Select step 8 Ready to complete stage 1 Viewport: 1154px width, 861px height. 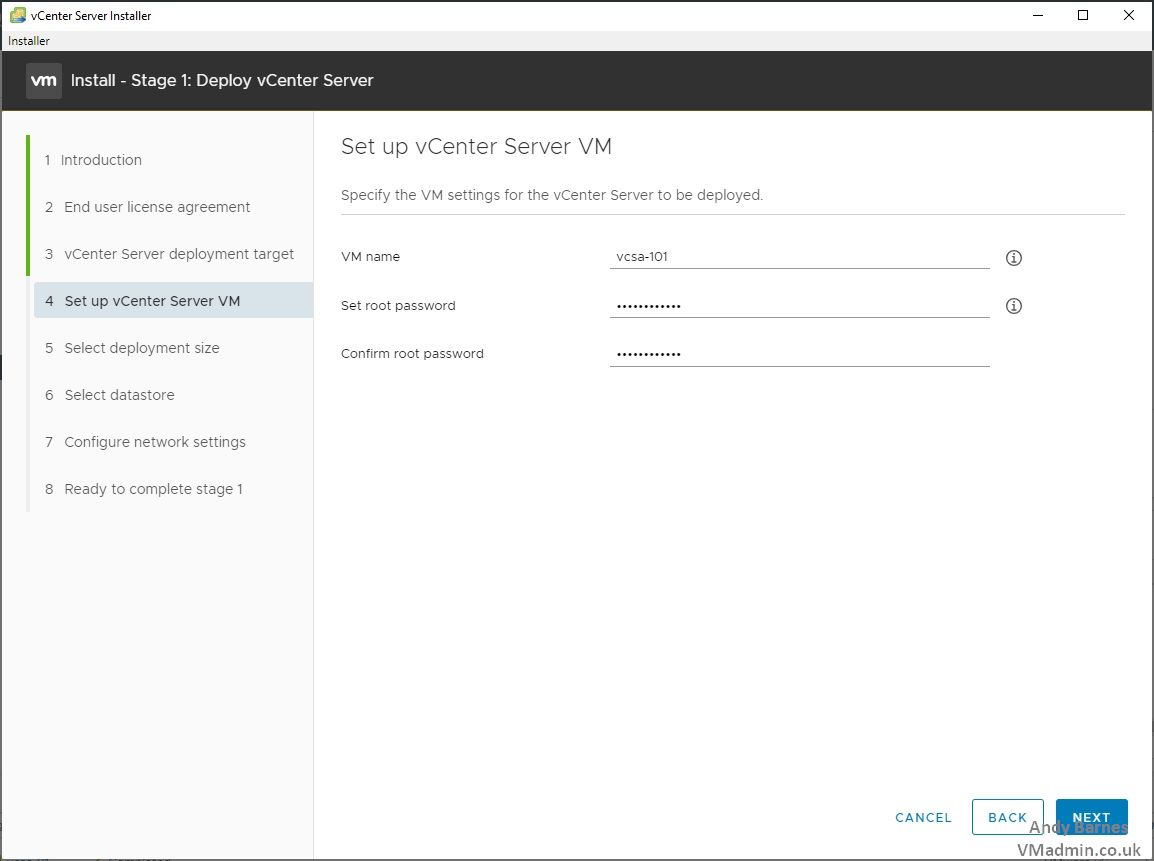[x=144, y=489]
